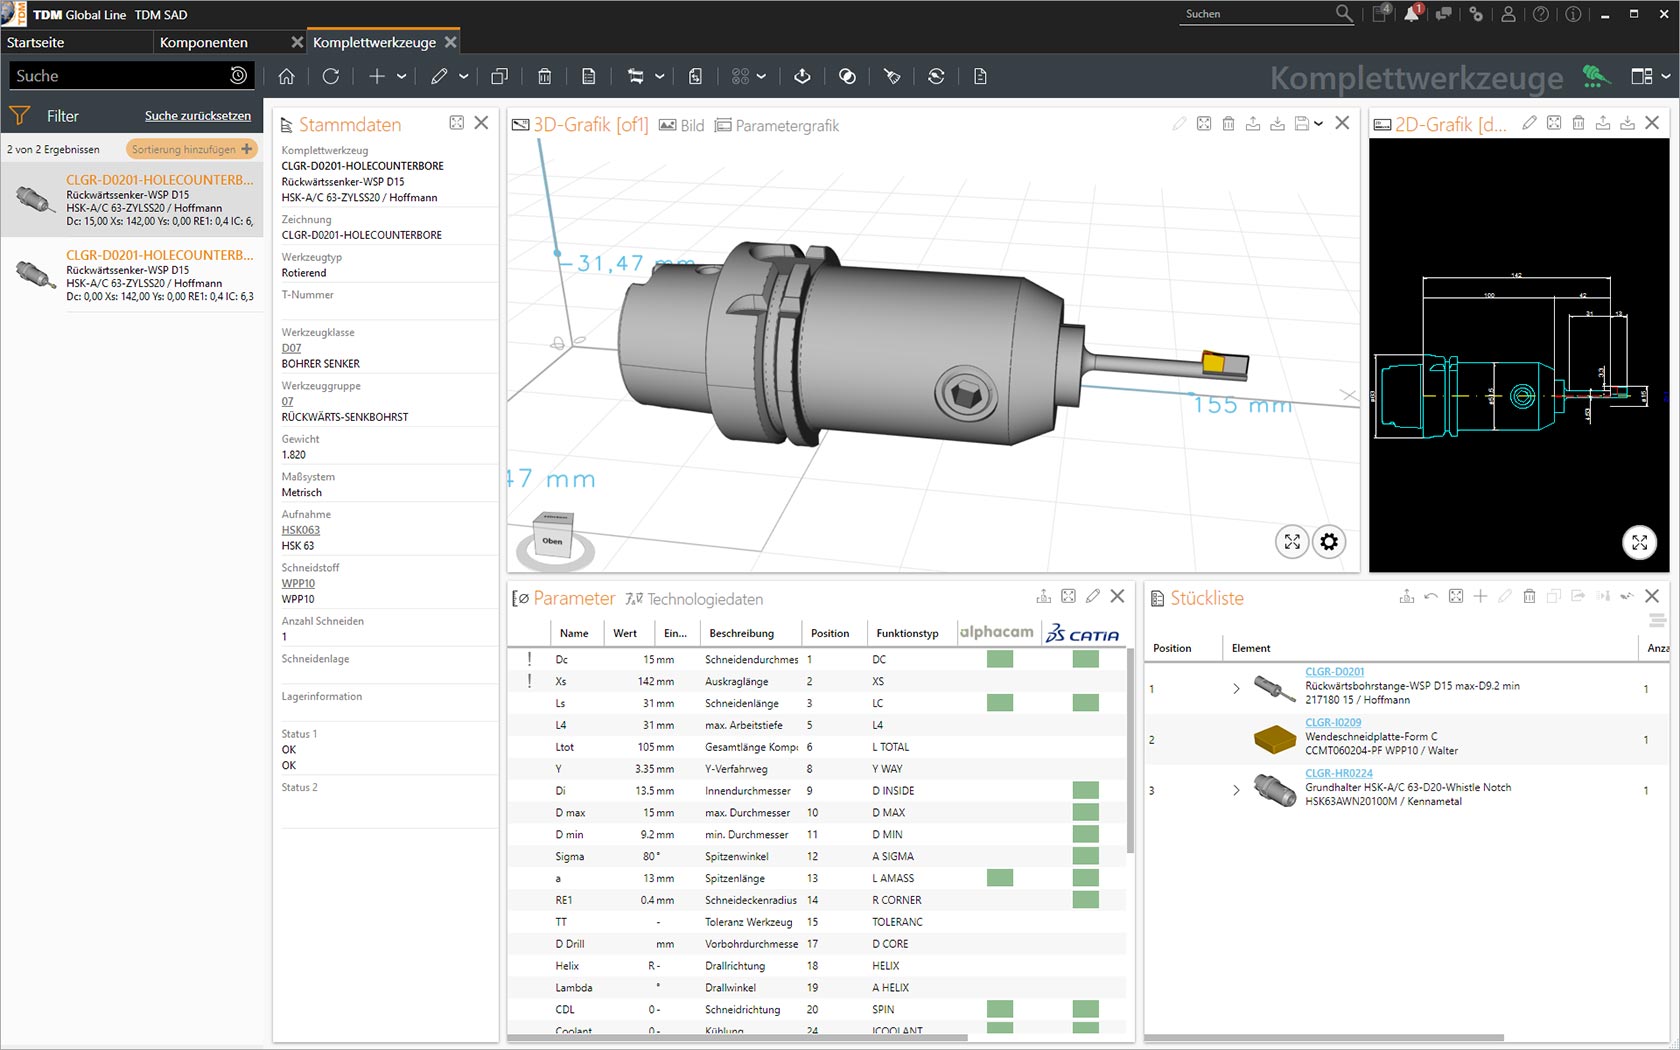This screenshot has width=1680, height=1050.
Task: Open the CLGR-I0209 link in Stückliste
Action: coord(1333,722)
